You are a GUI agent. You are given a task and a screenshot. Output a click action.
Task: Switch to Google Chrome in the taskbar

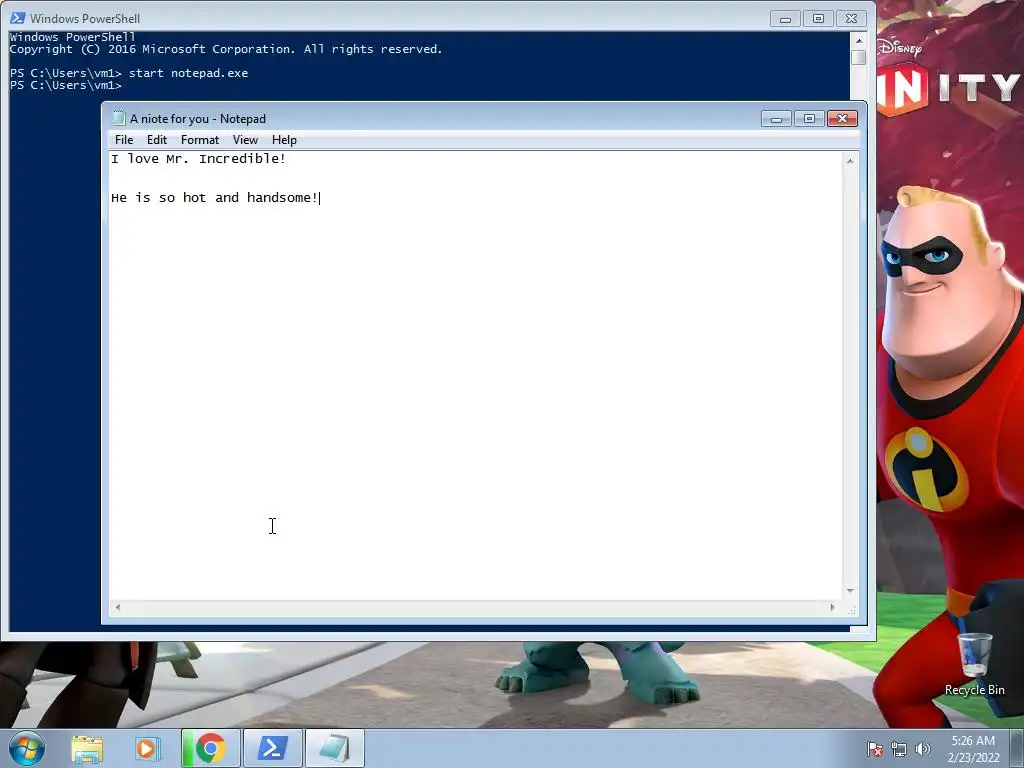click(x=210, y=748)
